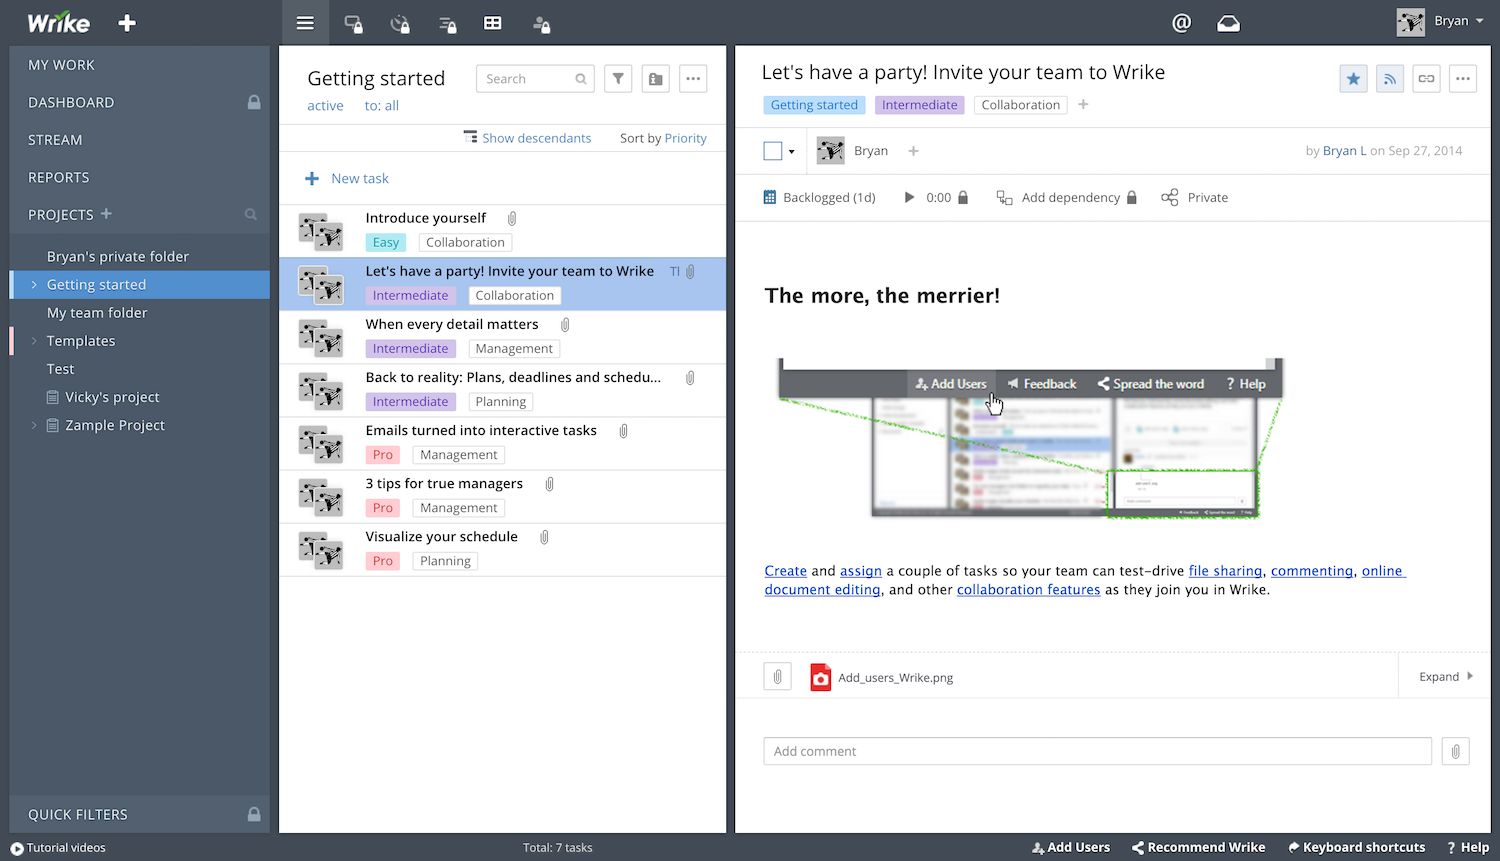Image resolution: width=1500 pixels, height=861 pixels.
Task: Open the folder info icon
Action: pos(655,79)
